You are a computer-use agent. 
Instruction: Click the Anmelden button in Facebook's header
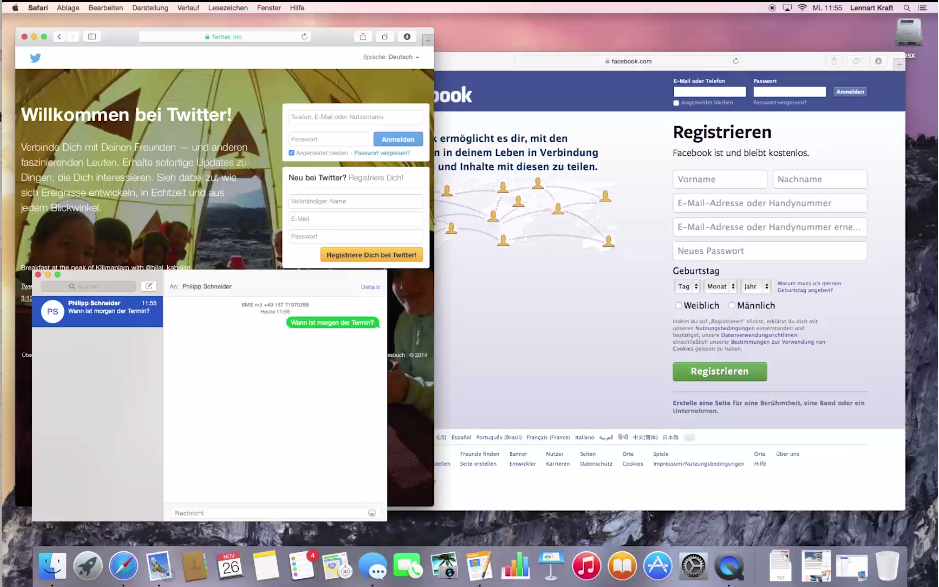tap(850, 92)
